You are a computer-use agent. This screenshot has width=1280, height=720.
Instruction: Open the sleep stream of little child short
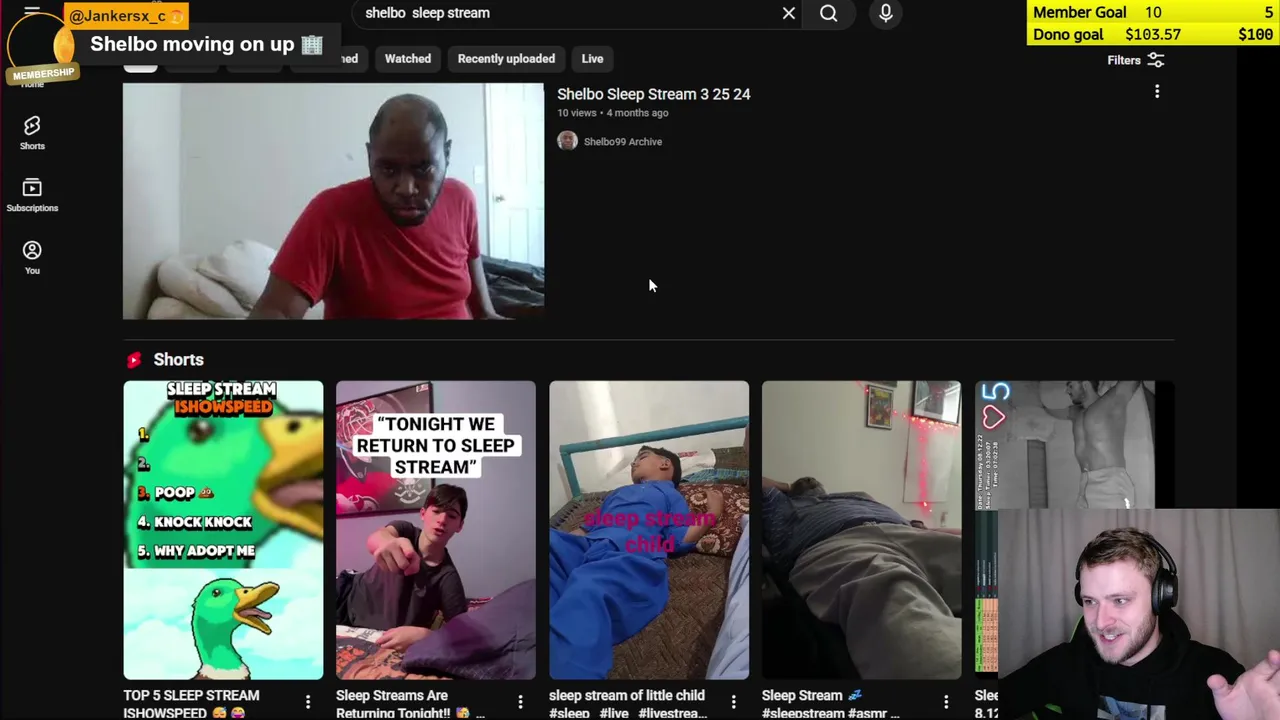(x=649, y=530)
